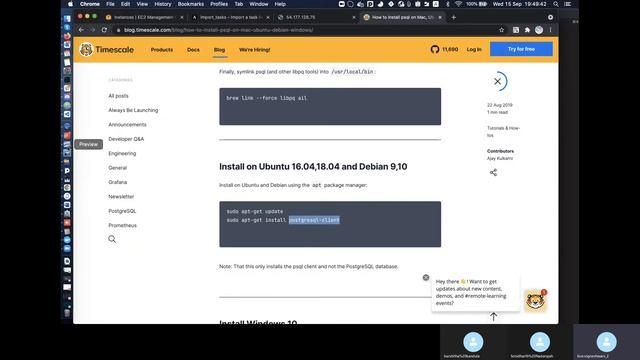The height and width of the screenshot is (360, 640).
Task: Open the Profiles menu
Action: (x=219, y=4)
